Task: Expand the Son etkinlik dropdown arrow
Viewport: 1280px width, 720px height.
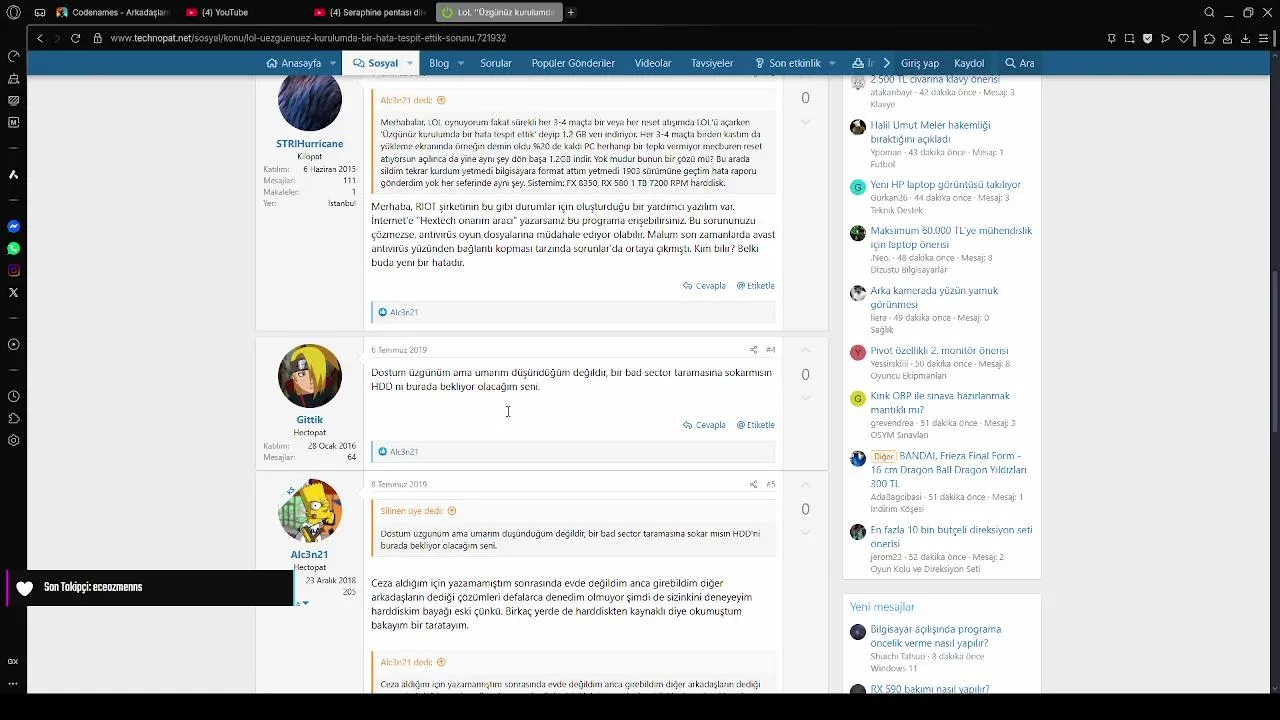Action: 832,63
